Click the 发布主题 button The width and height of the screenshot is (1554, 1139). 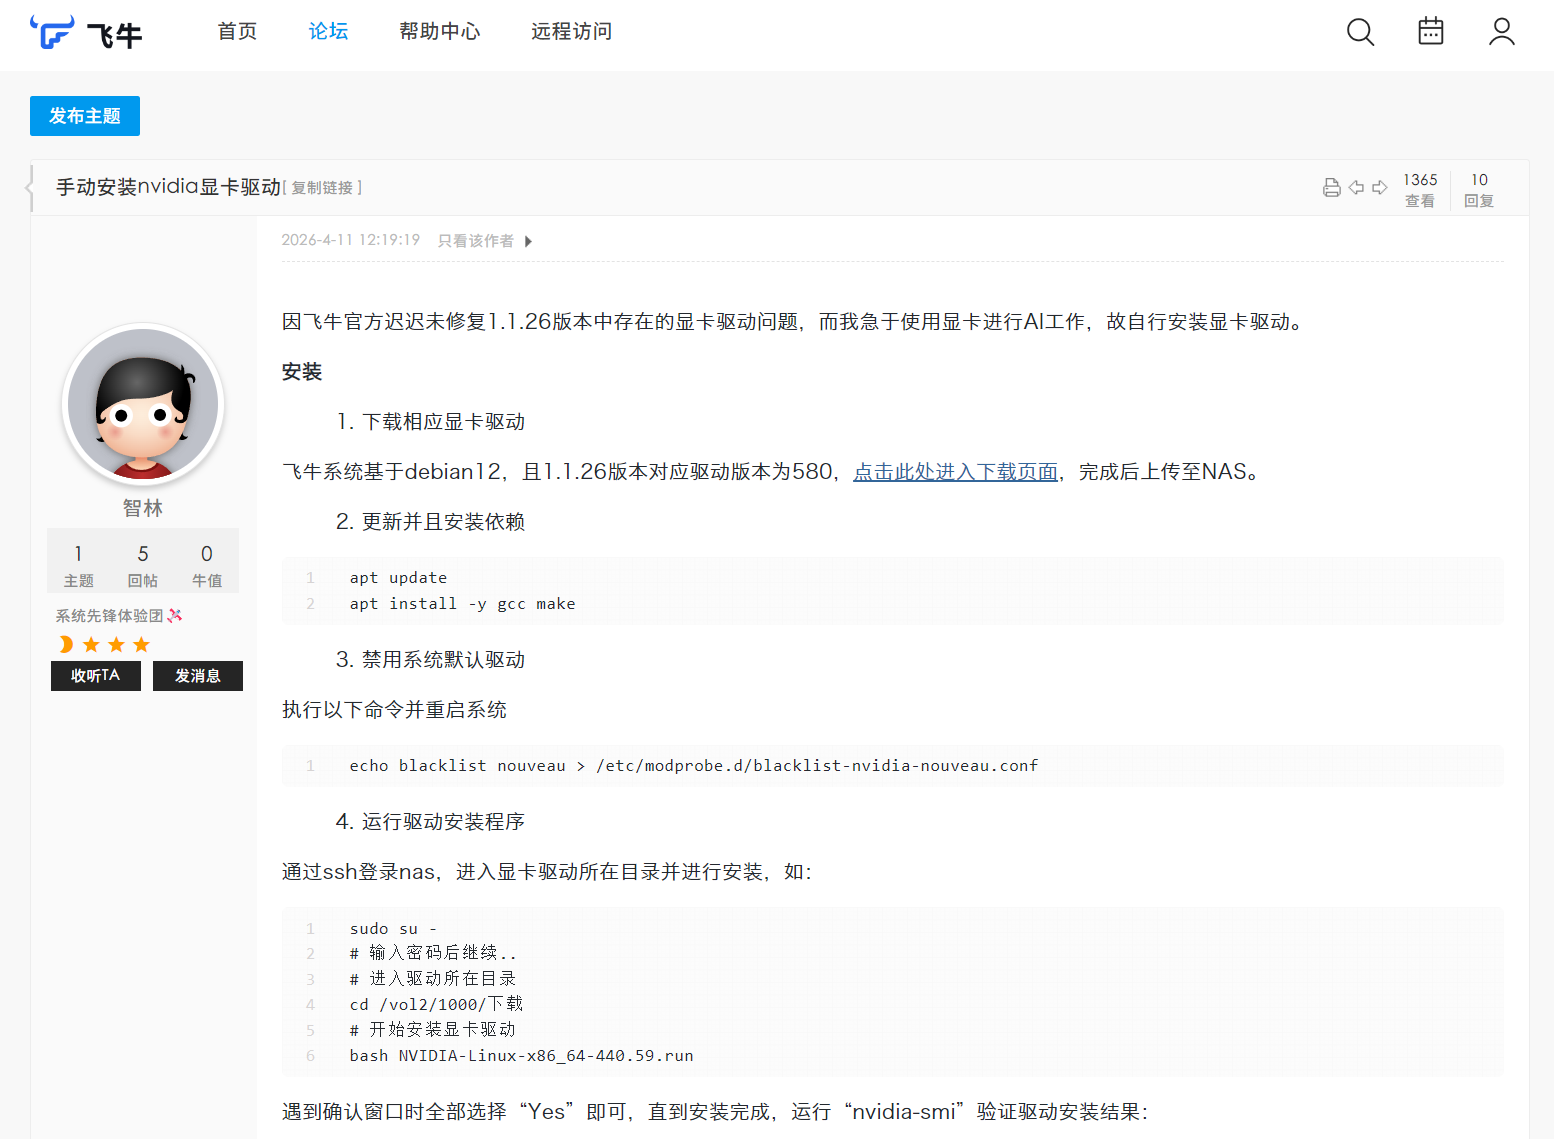(85, 116)
